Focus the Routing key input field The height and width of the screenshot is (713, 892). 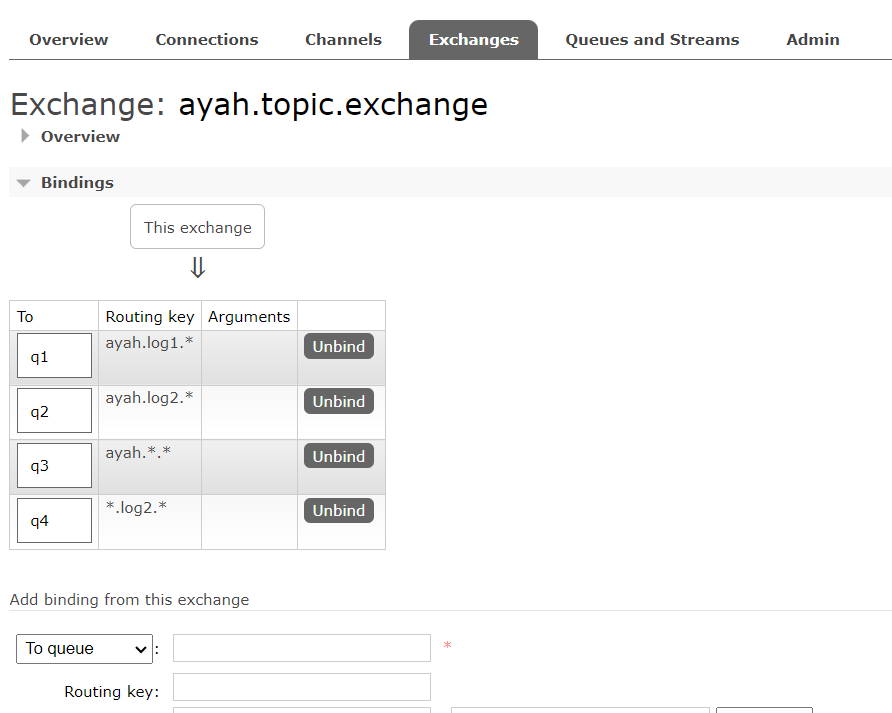[x=301, y=688]
